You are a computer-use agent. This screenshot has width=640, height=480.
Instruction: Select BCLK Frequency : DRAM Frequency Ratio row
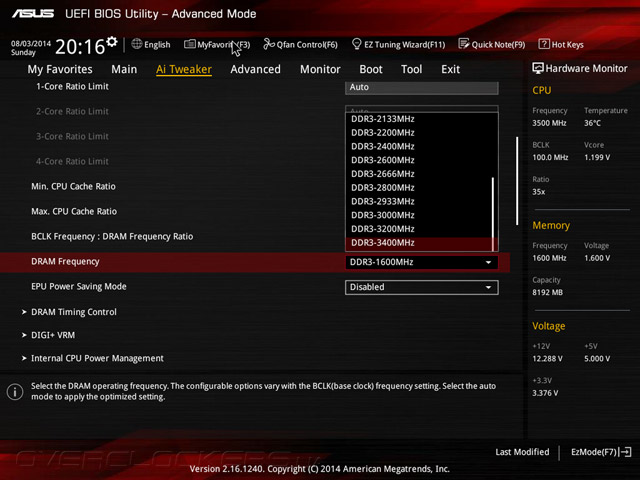point(112,237)
